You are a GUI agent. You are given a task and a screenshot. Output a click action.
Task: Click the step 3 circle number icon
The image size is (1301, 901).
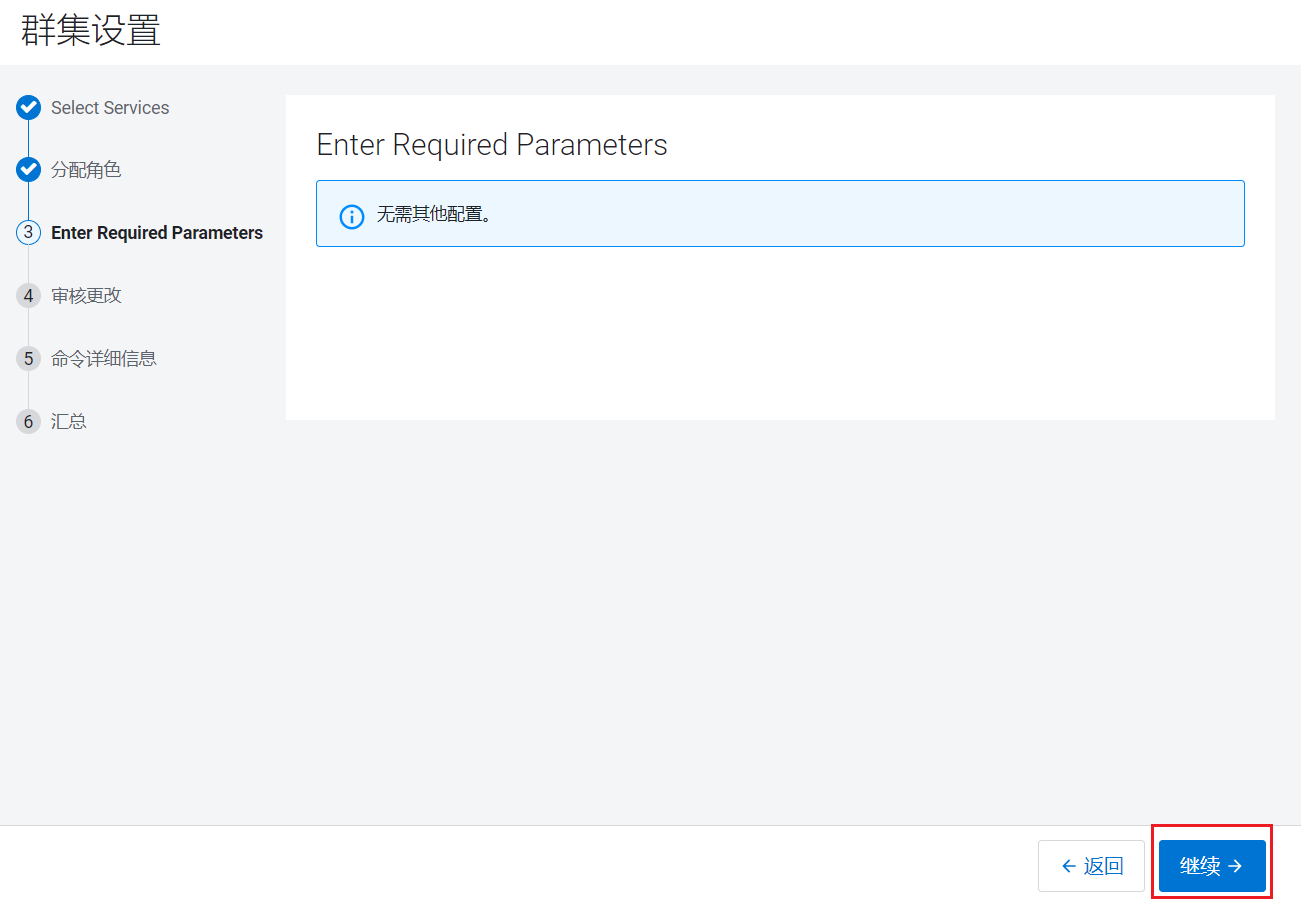pos(28,232)
